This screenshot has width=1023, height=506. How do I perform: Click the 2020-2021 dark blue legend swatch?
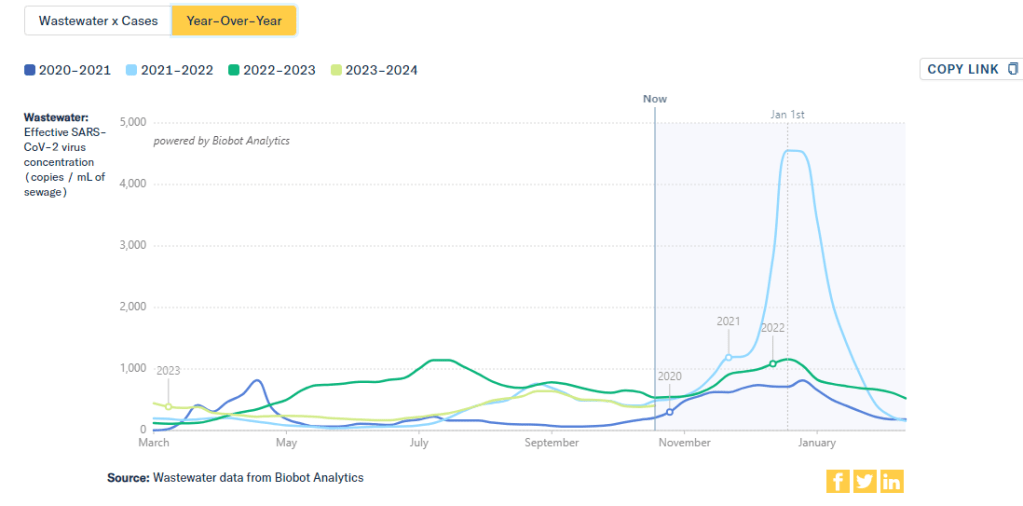click(30, 70)
